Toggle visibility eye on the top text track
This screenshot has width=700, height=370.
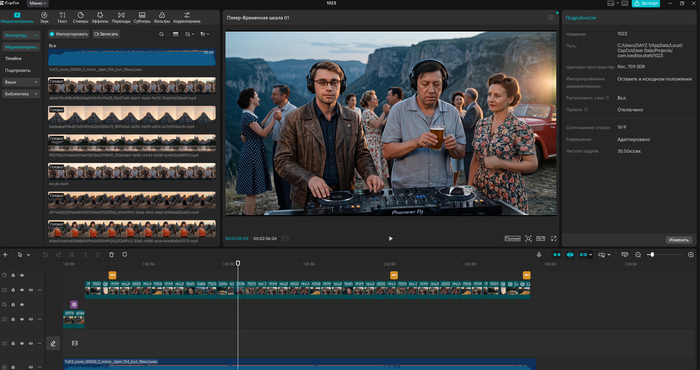click(22, 275)
